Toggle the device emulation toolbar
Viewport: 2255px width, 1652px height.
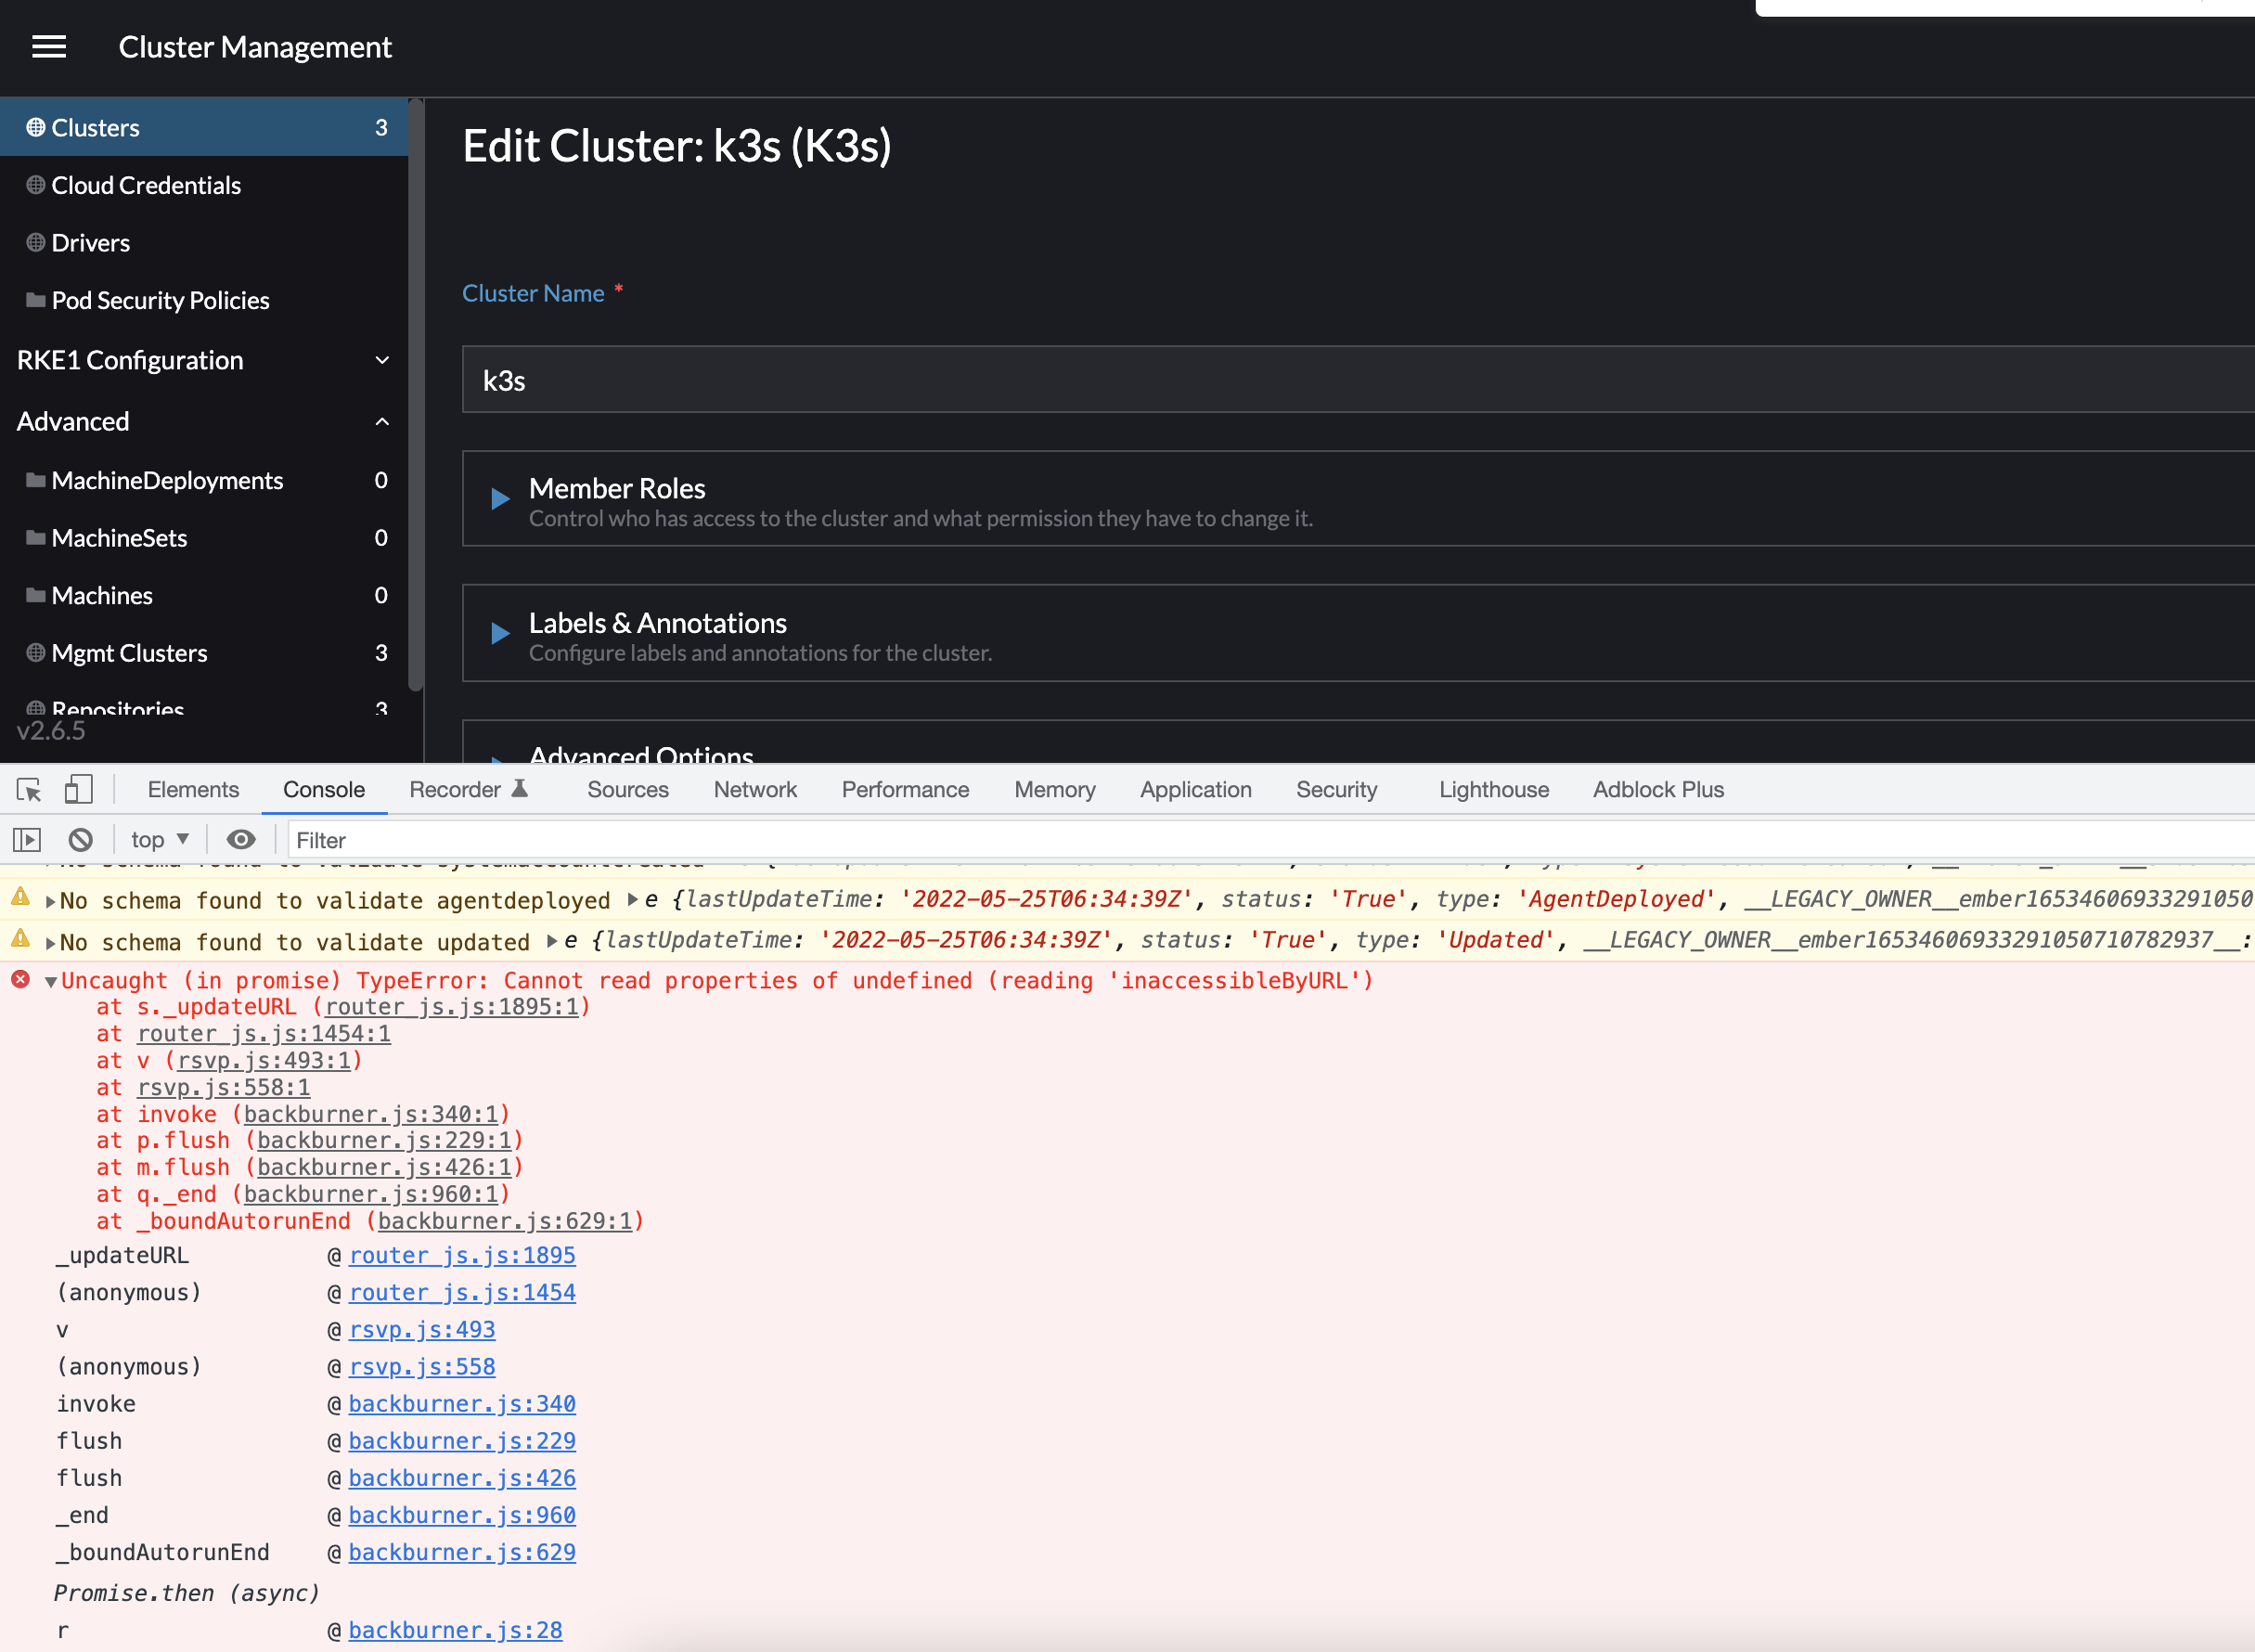pyautogui.click(x=79, y=790)
